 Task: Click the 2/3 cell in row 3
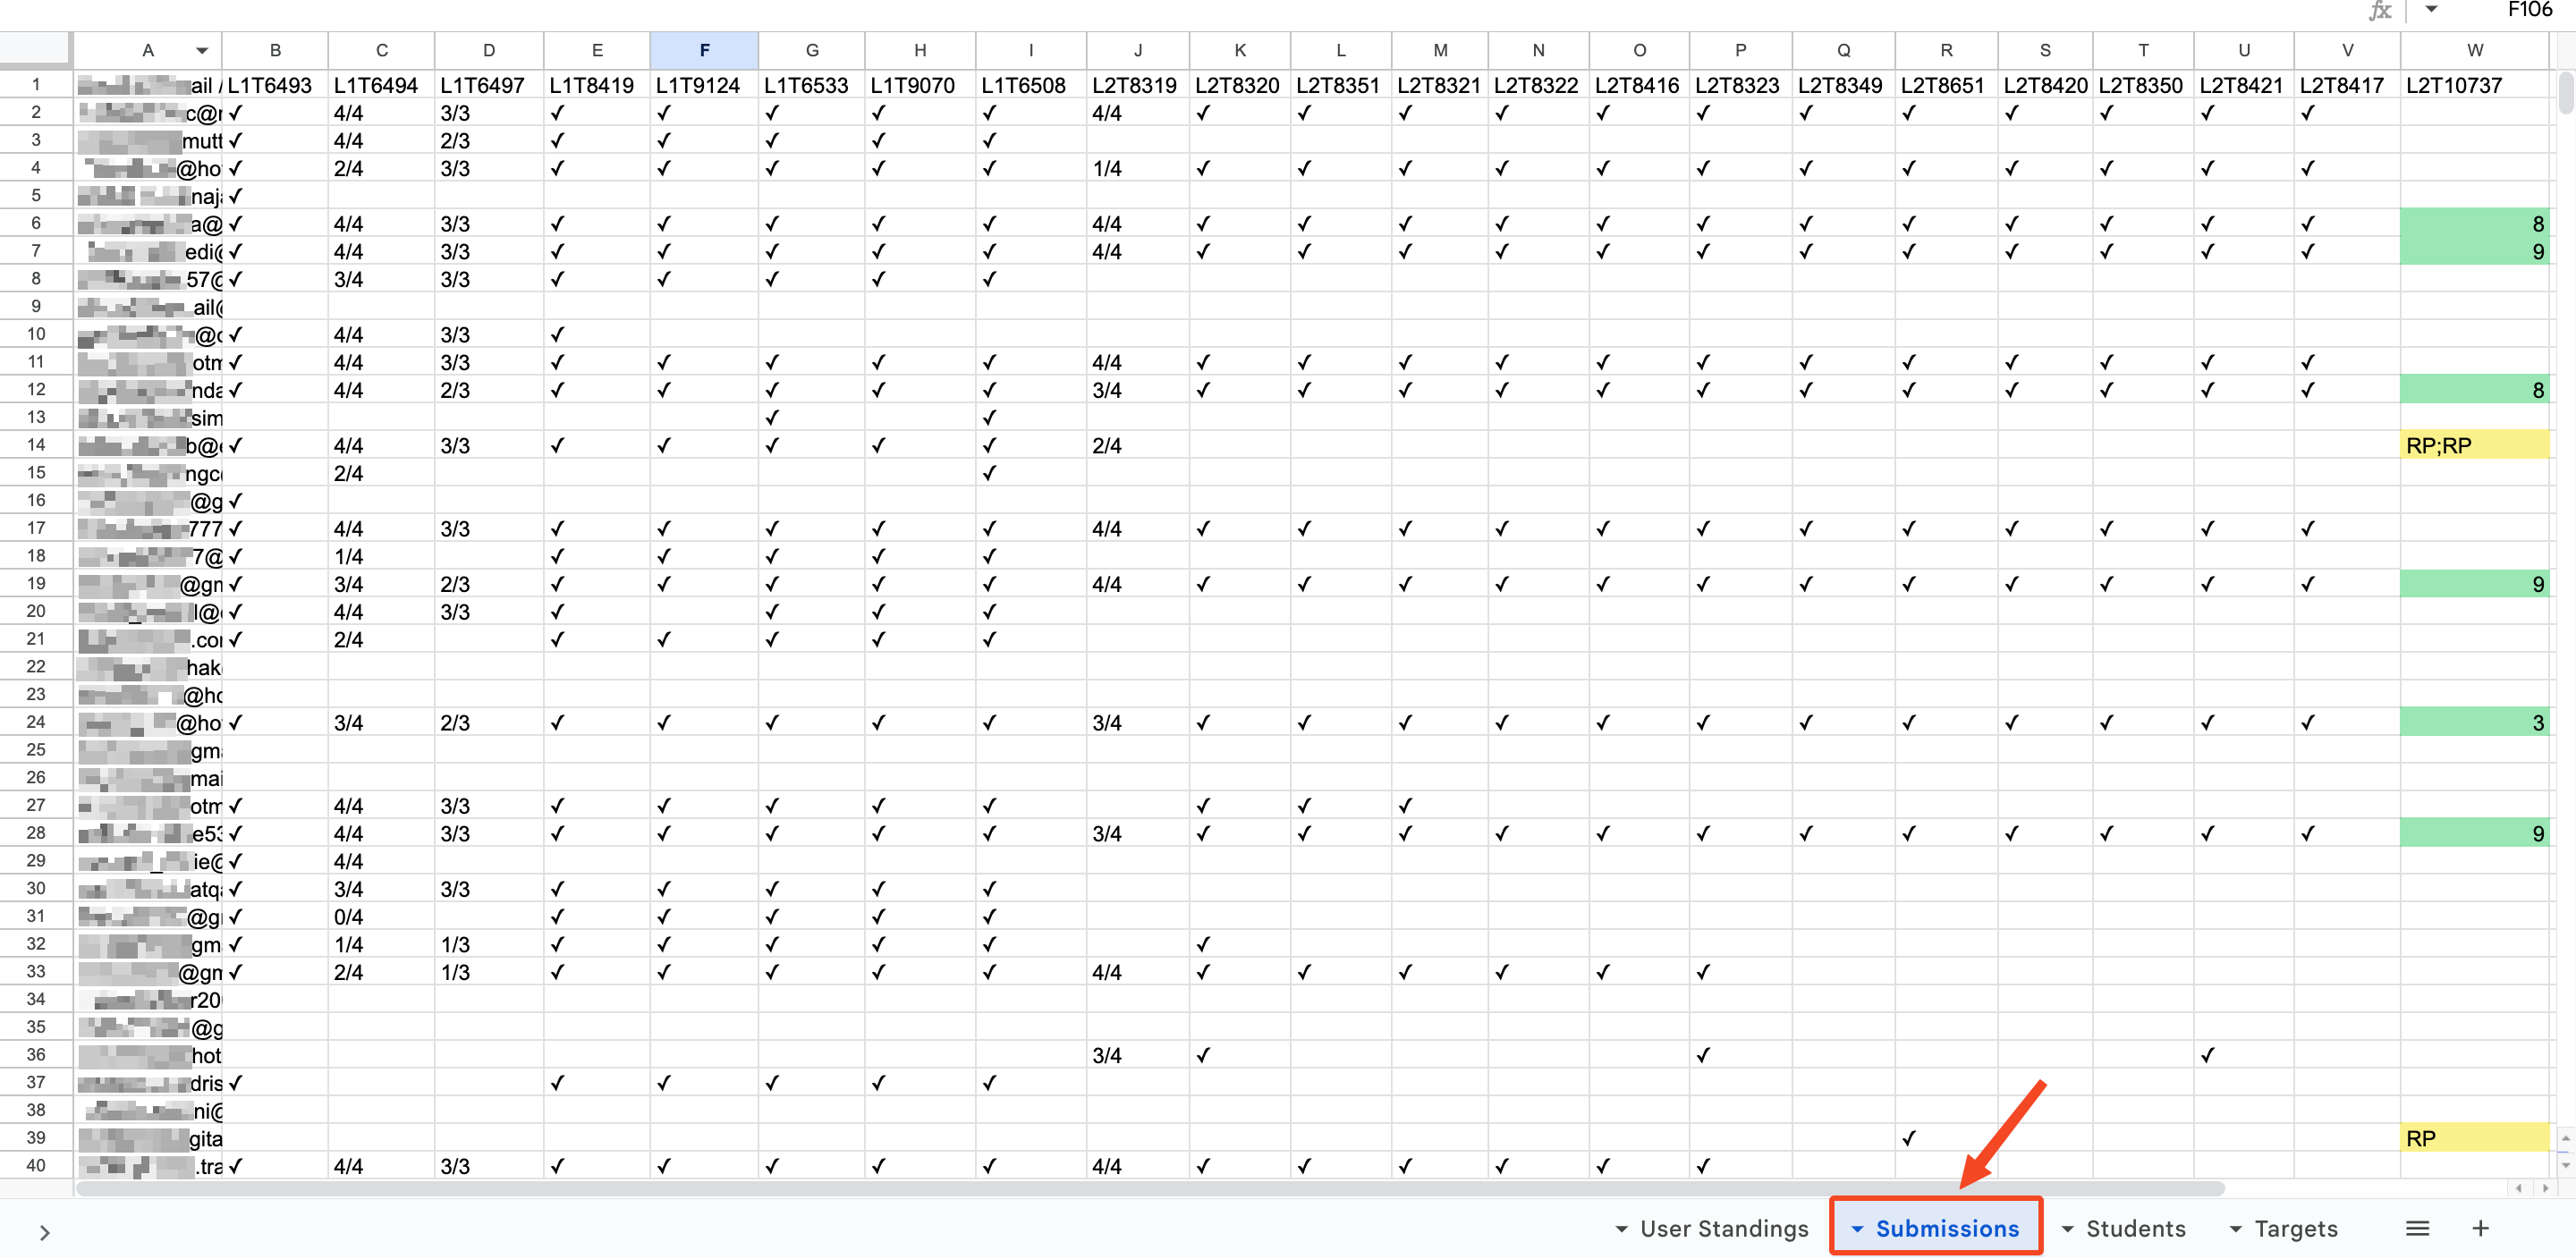[x=488, y=140]
